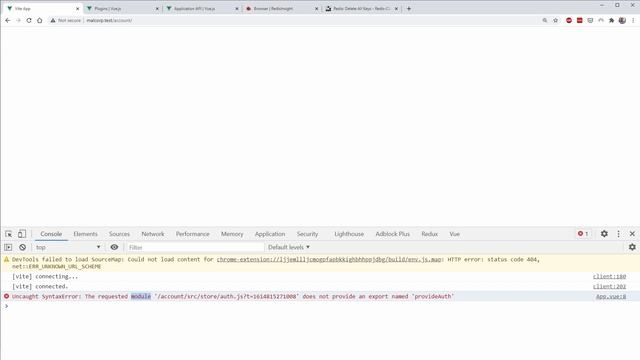
Task: Open the Default levels dropdown
Action: (289, 247)
